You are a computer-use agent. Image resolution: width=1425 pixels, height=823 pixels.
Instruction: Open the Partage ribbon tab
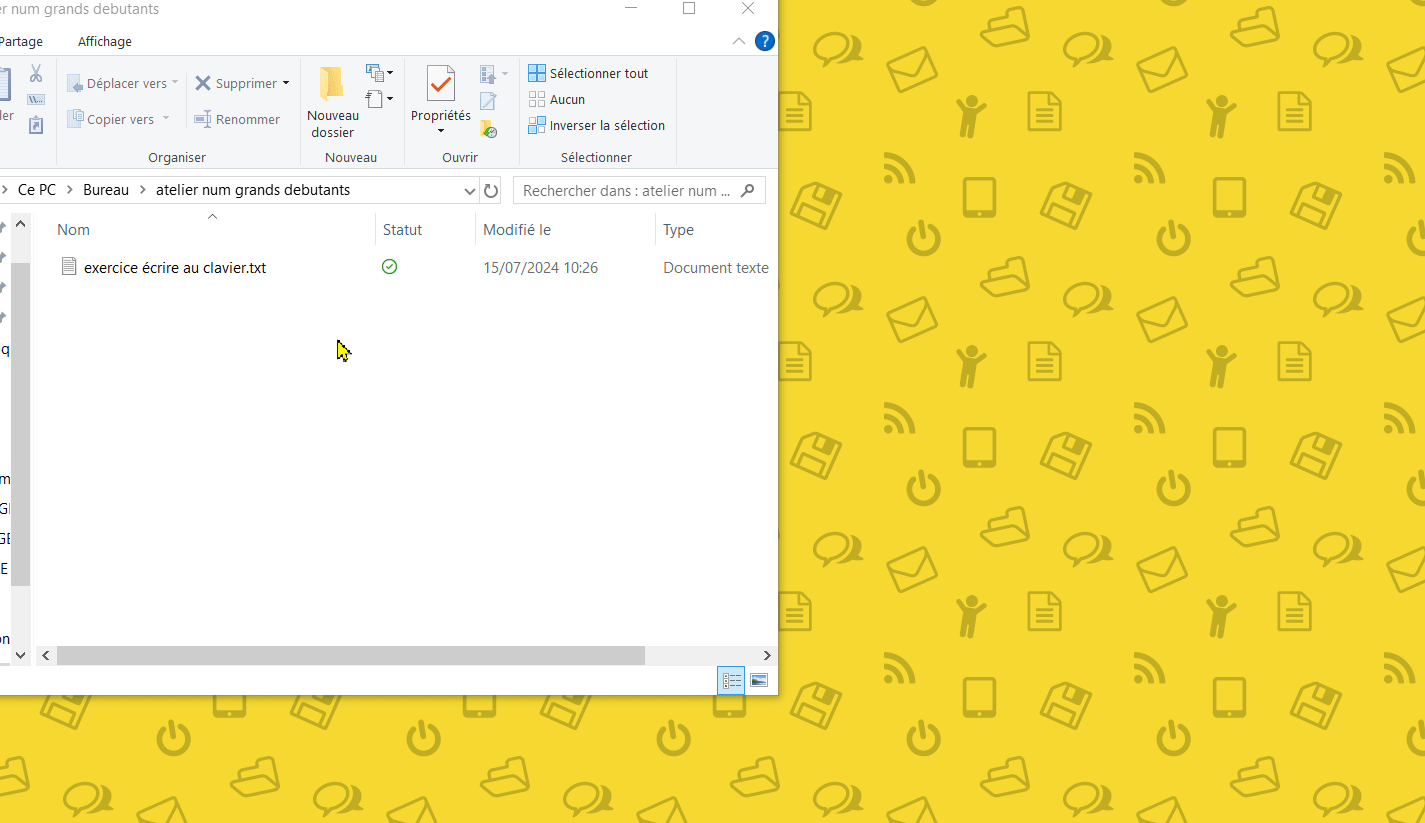[20, 41]
